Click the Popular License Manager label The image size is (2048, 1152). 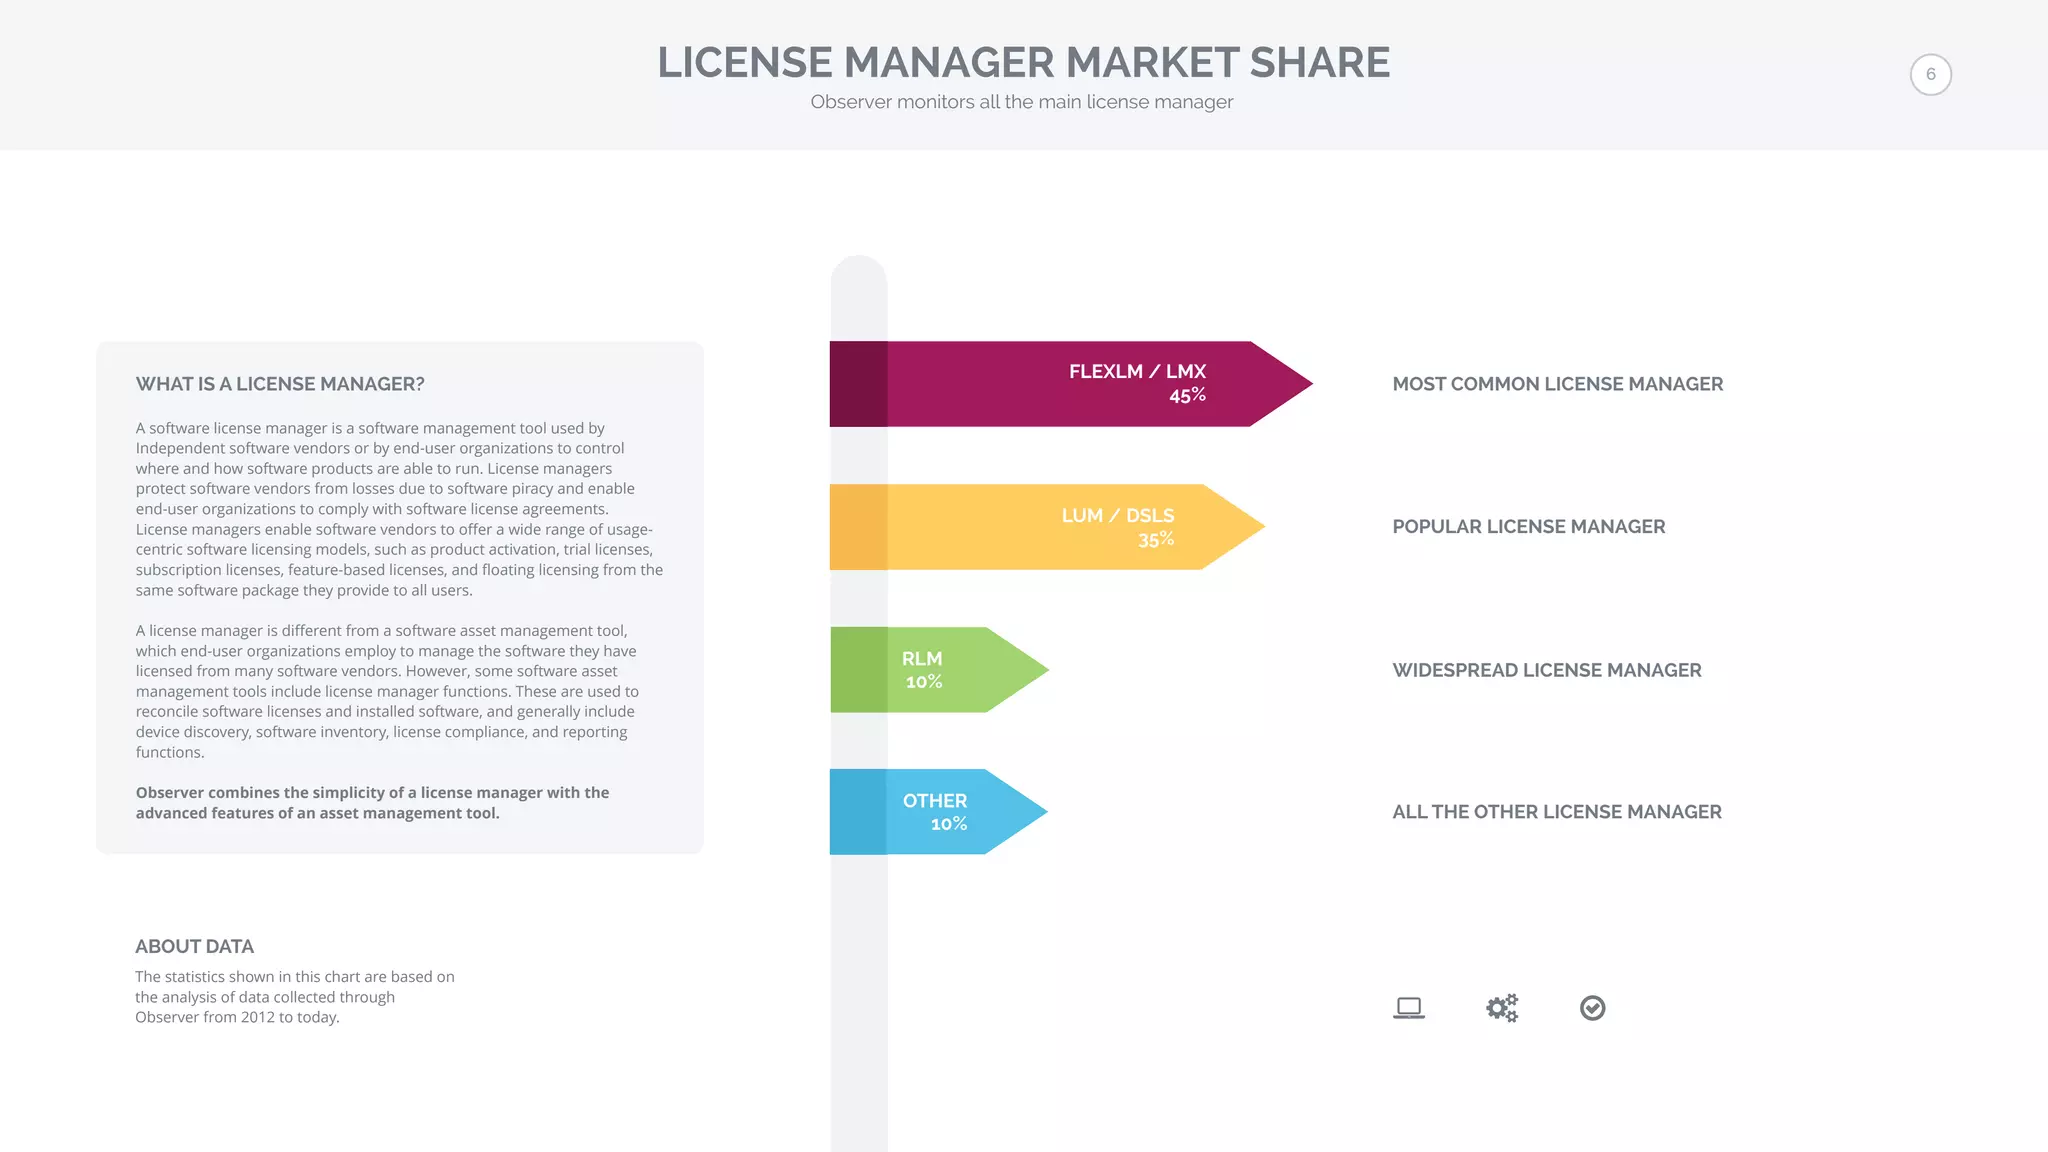[x=1528, y=527]
